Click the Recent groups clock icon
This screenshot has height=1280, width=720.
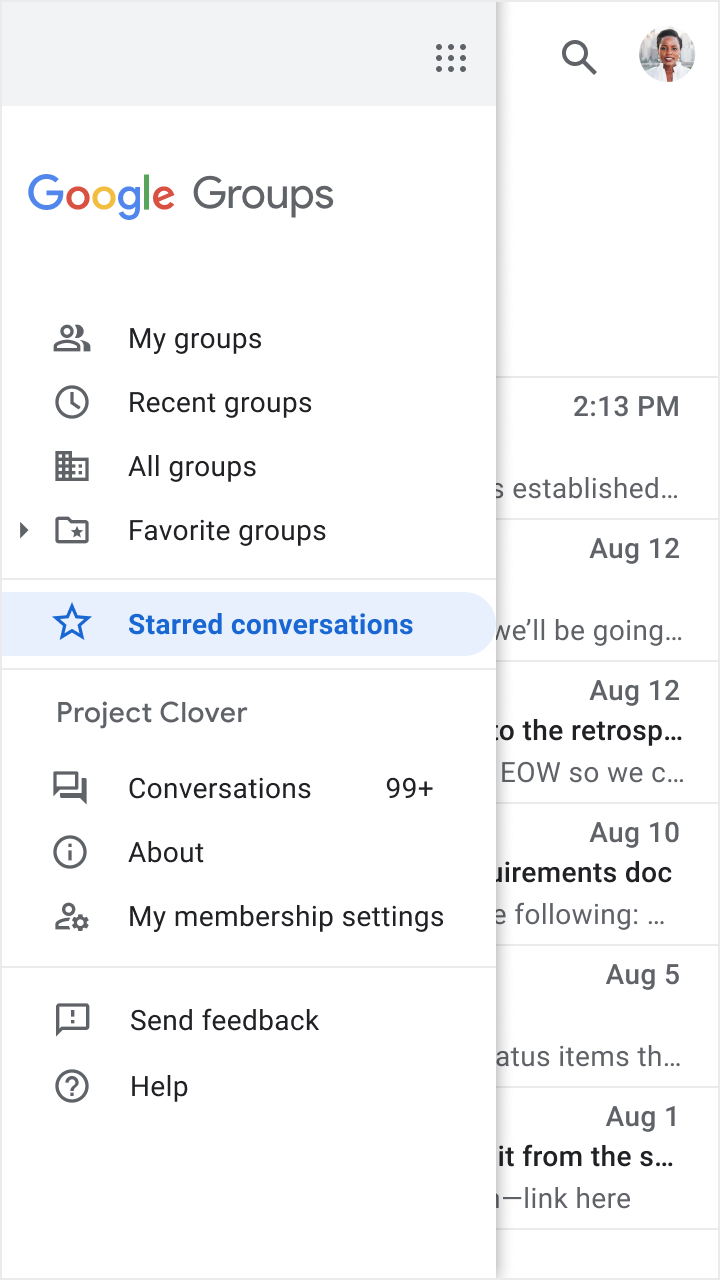71,403
